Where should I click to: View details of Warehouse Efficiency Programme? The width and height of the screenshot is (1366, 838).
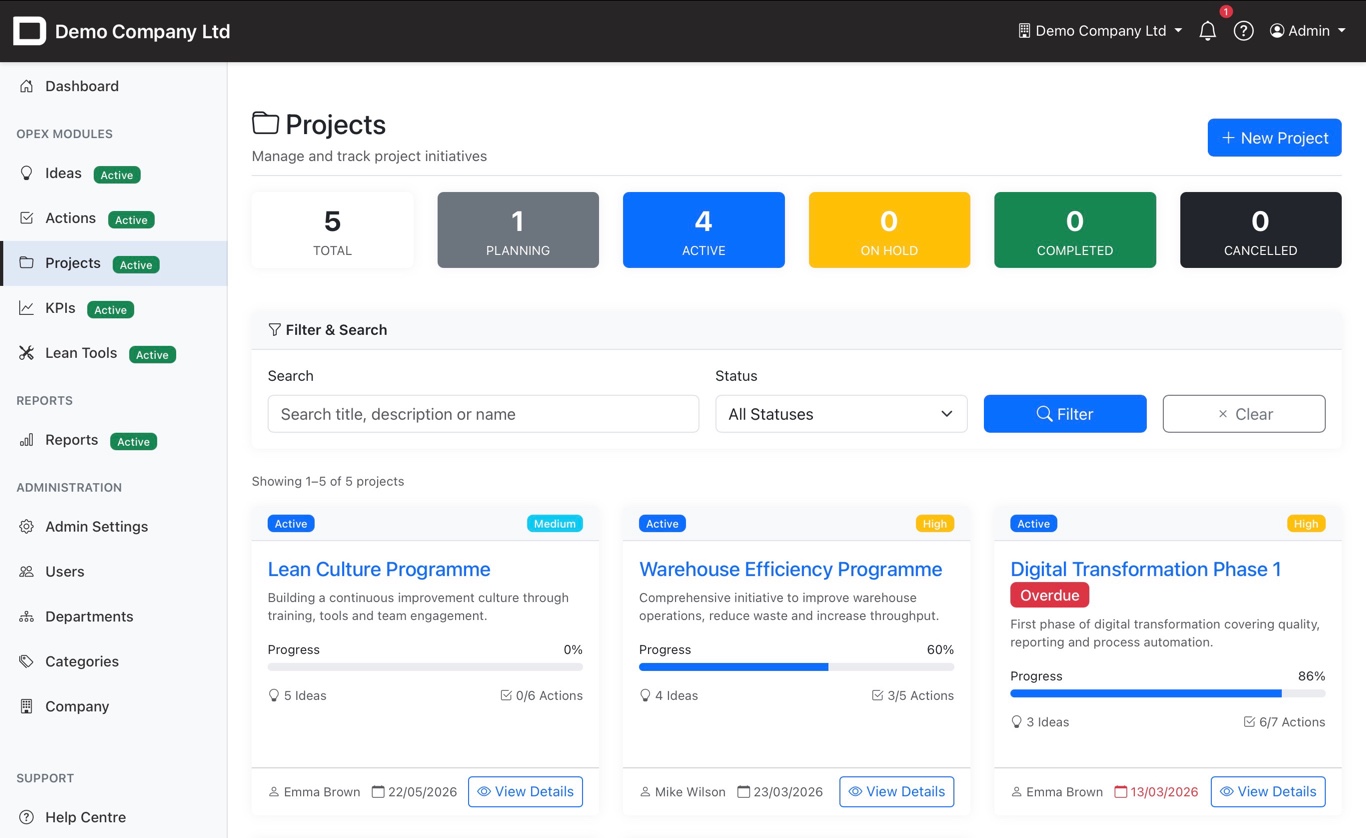[896, 791]
